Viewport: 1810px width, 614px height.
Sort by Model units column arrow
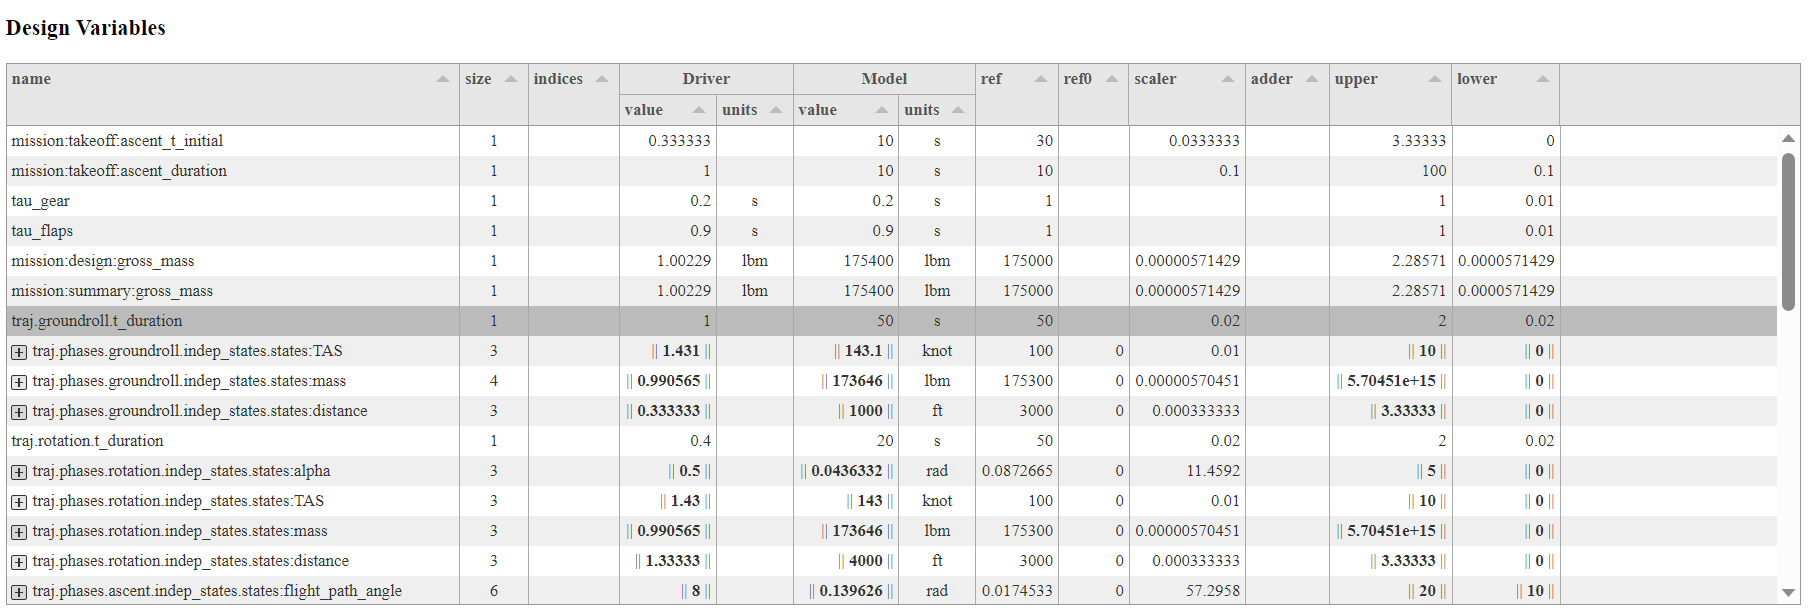958,110
